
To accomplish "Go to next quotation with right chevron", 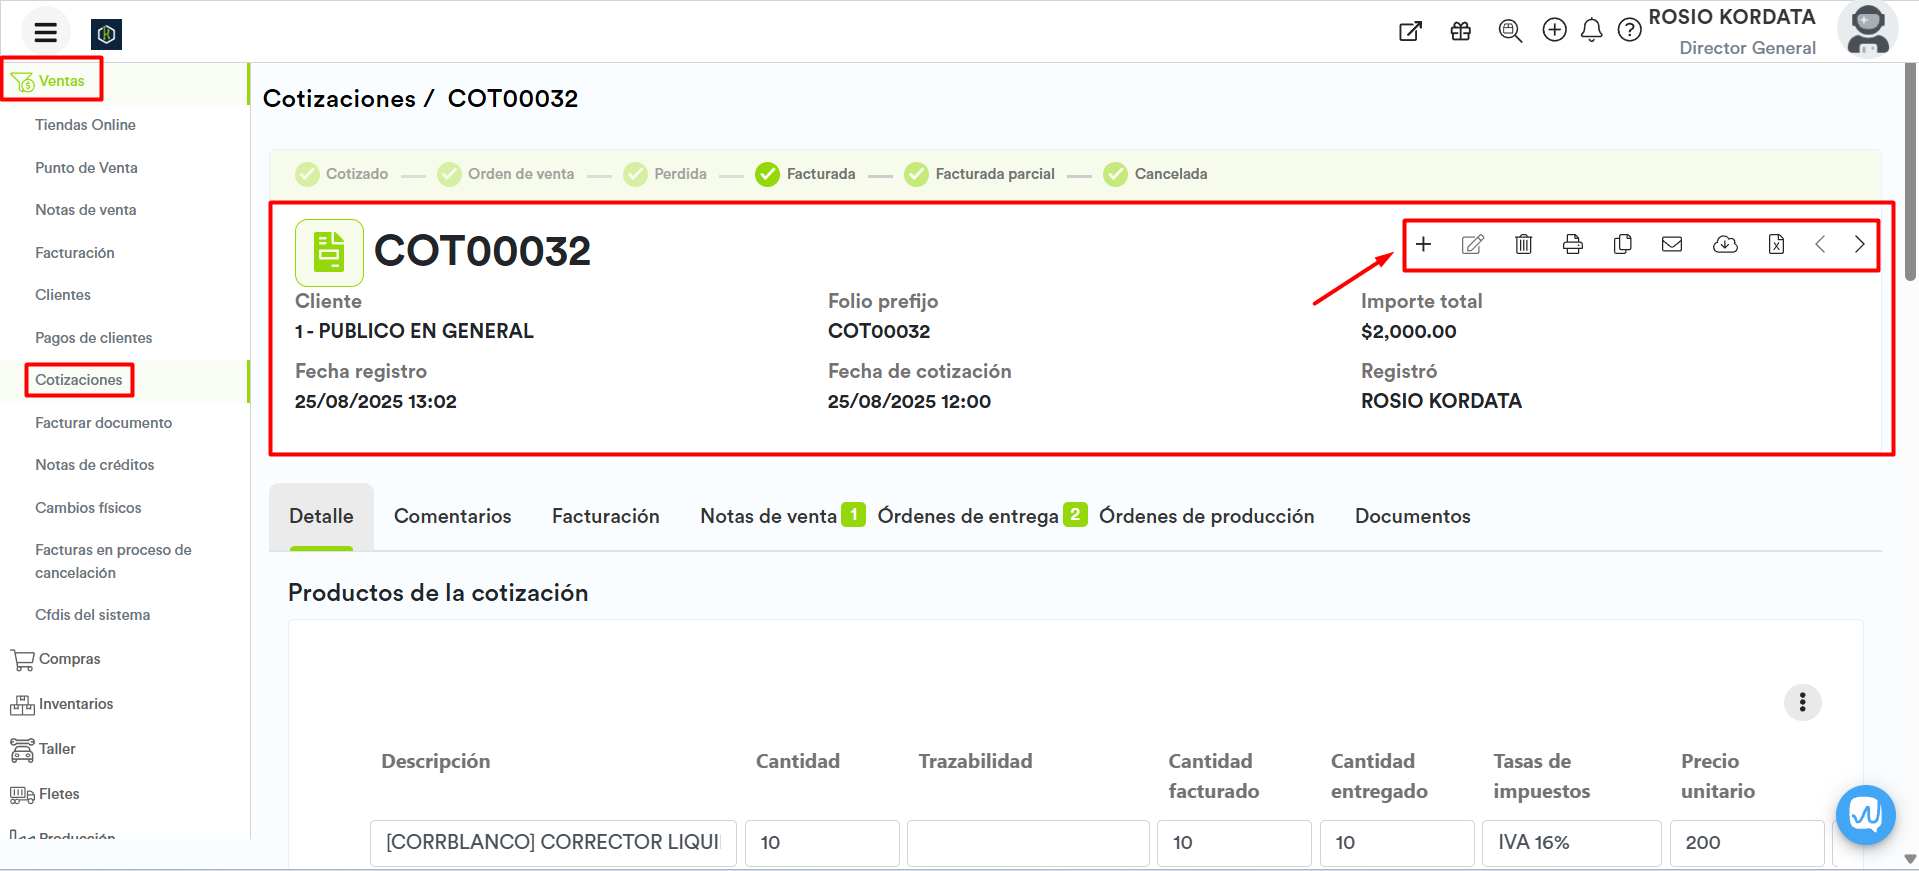I will coord(1859,245).
